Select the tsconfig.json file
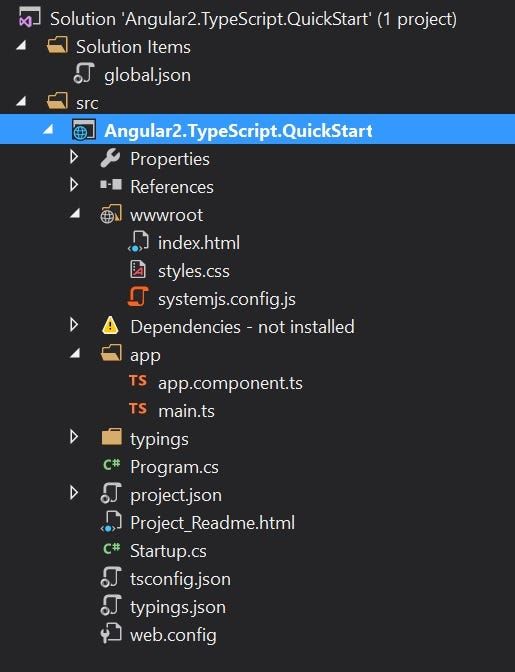The height and width of the screenshot is (672, 515). (180, 579)
